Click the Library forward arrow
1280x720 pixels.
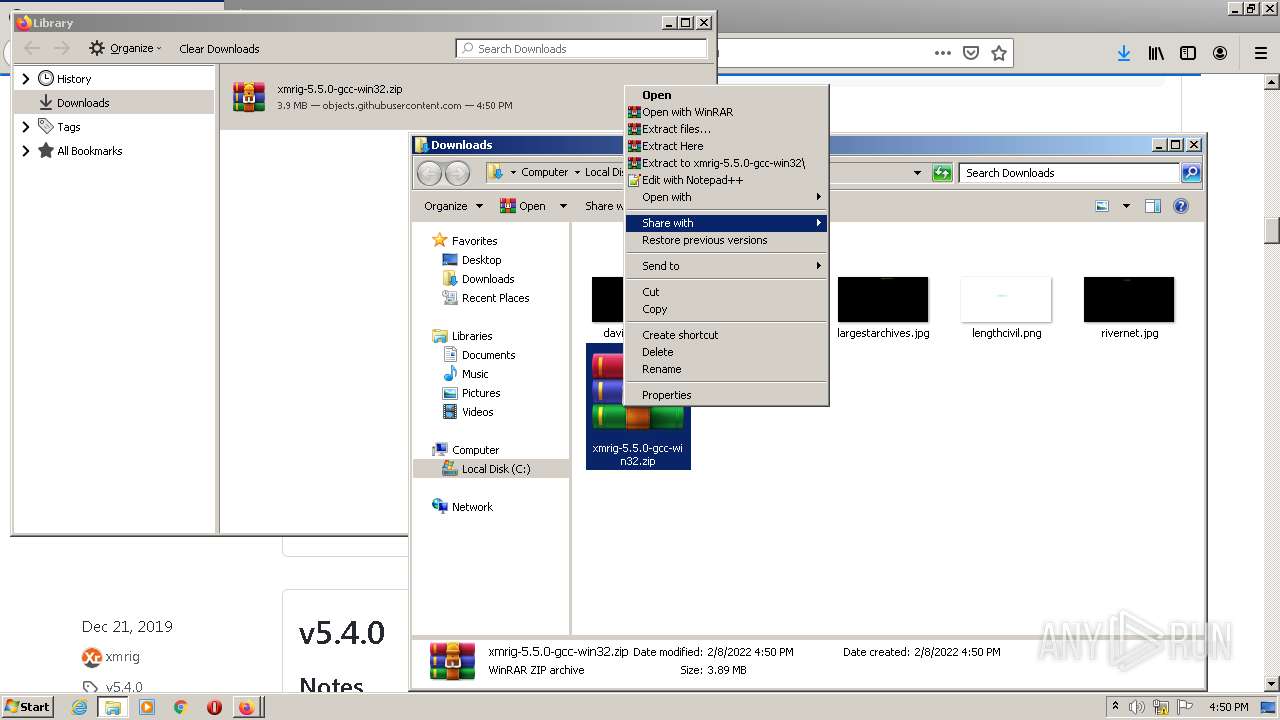pos(62,48)
